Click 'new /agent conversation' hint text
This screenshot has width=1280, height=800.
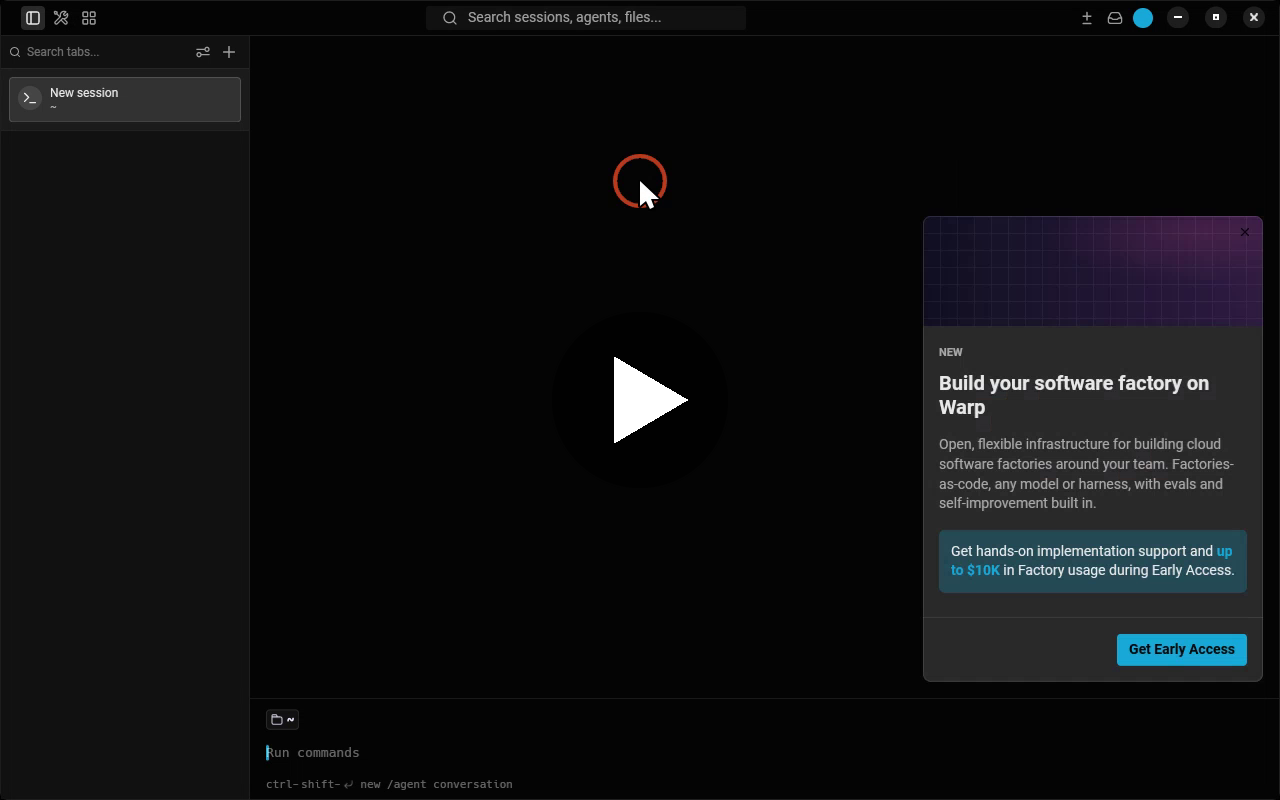(436, 784)
